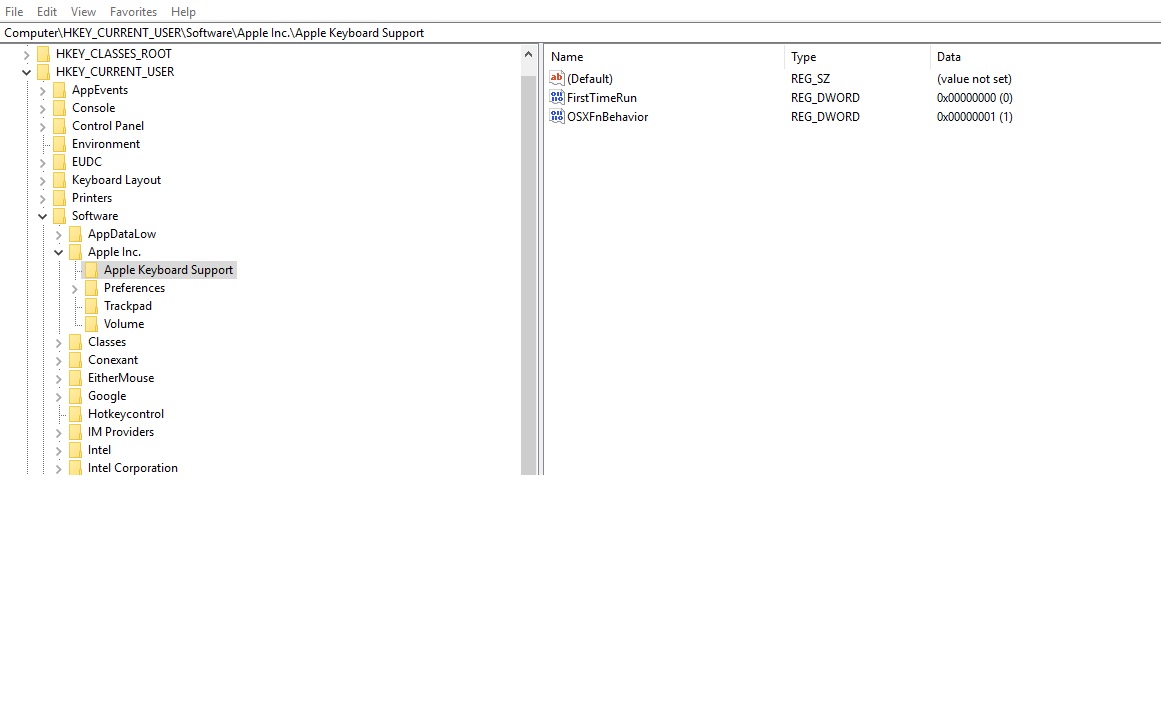Select the Trackpad key label
The image size is (1161, 720).
[127, 306]
